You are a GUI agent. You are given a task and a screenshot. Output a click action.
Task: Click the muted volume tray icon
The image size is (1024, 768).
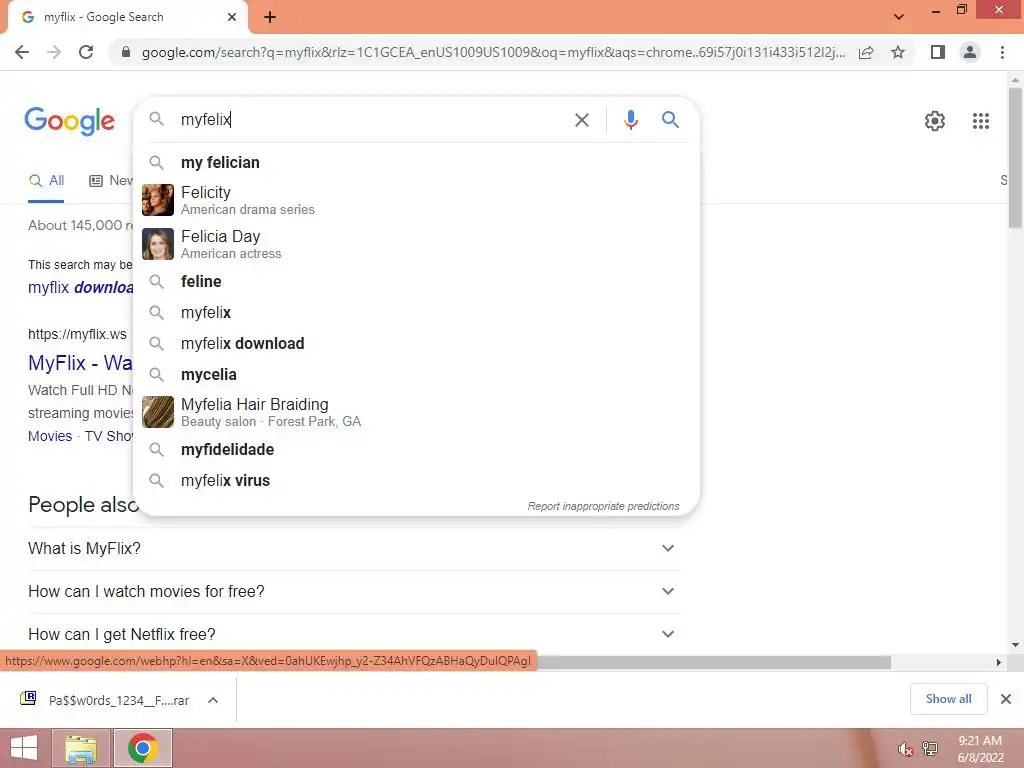pos(905,749)
